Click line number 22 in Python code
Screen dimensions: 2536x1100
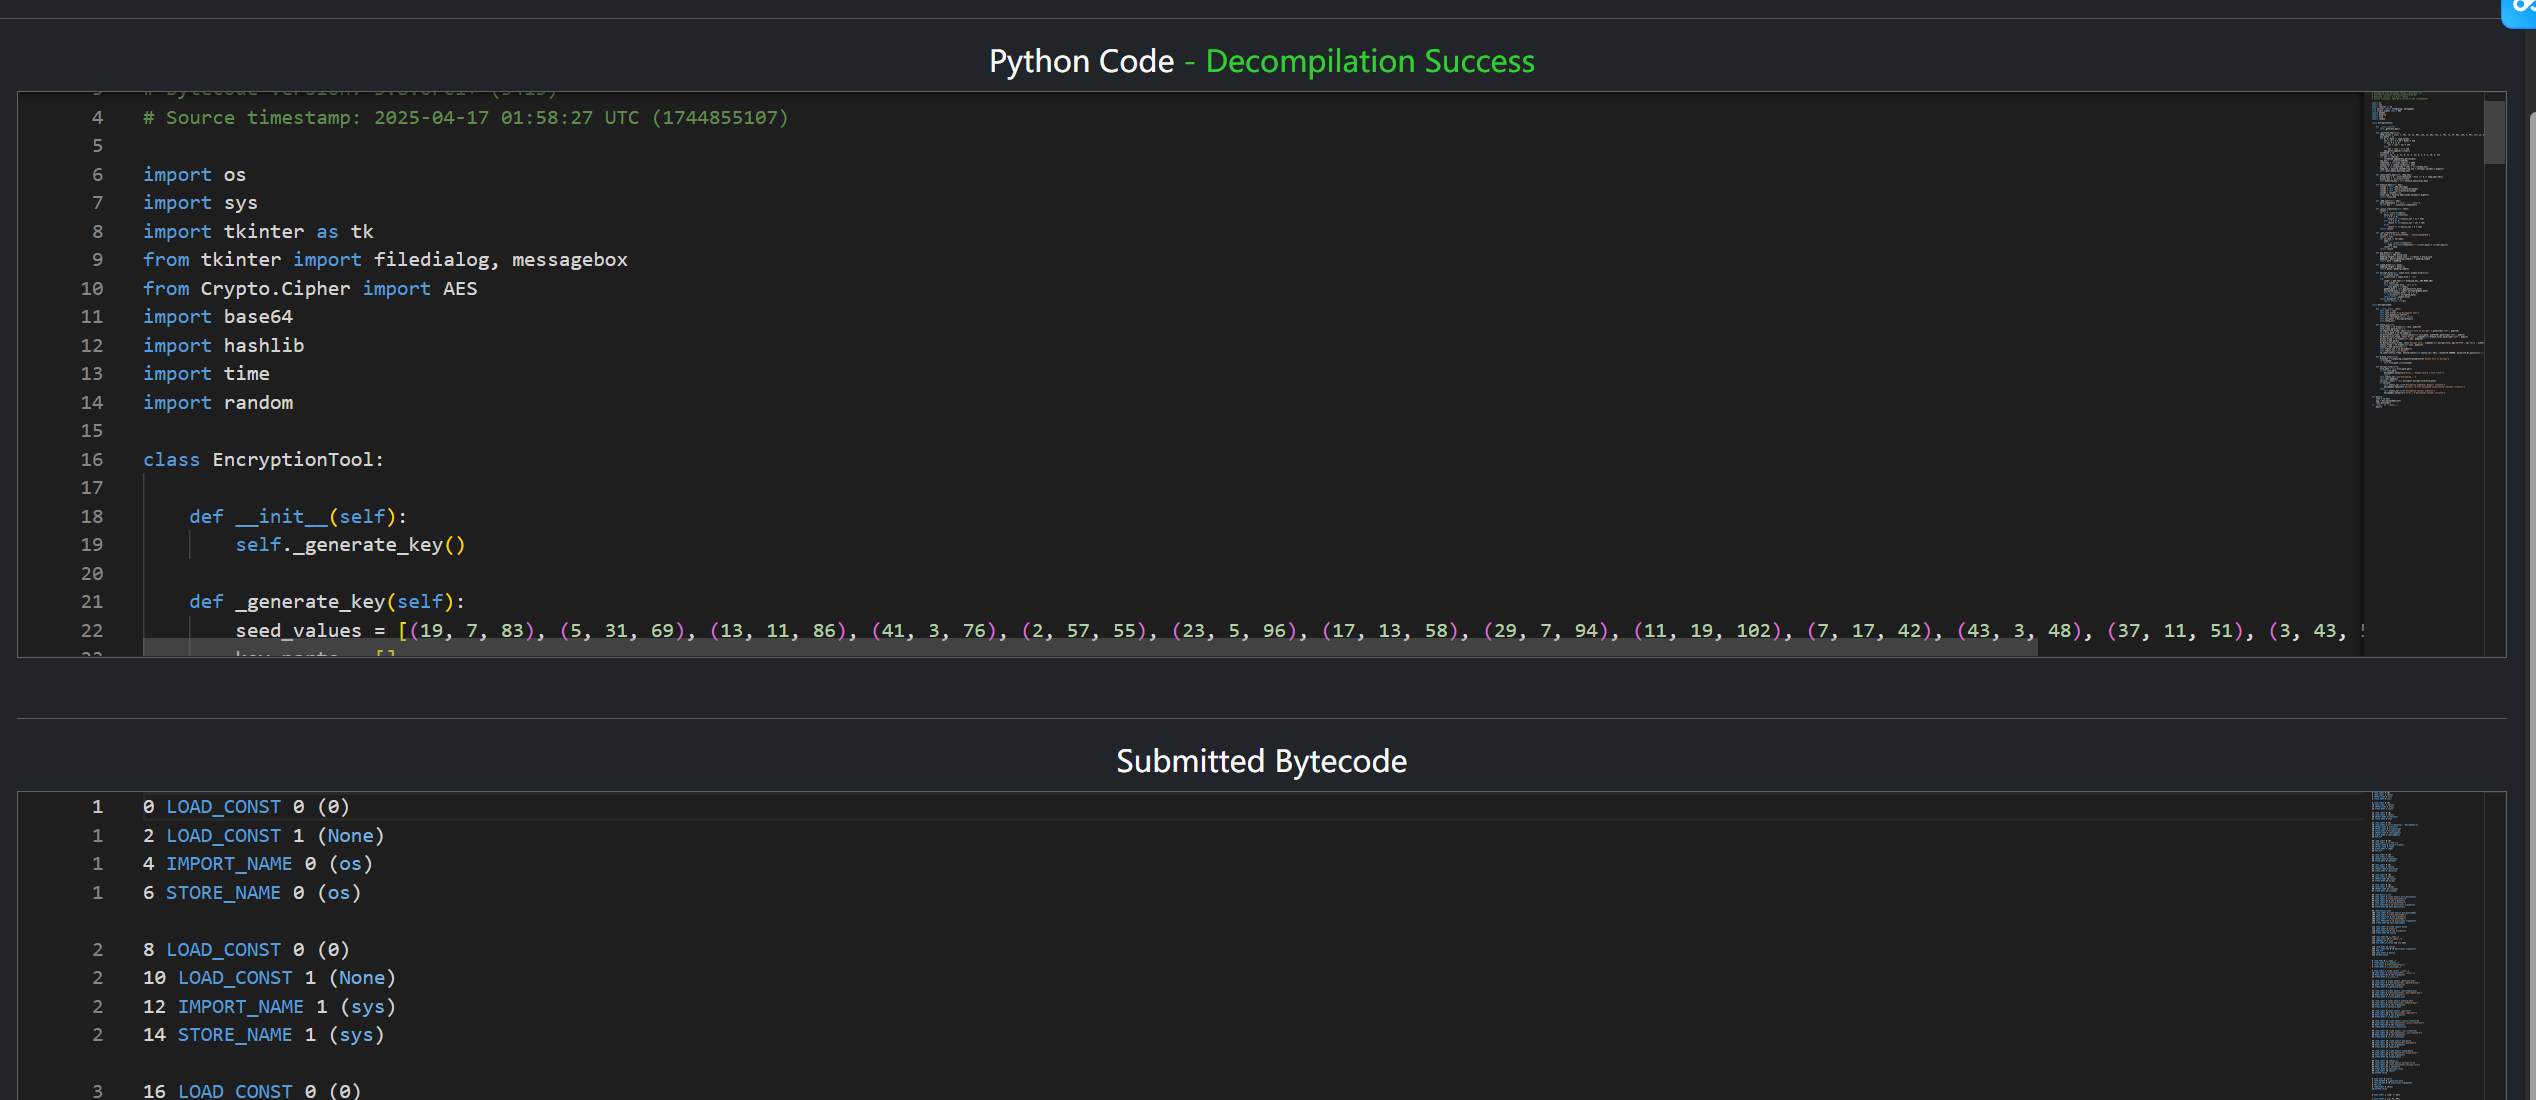92,631
